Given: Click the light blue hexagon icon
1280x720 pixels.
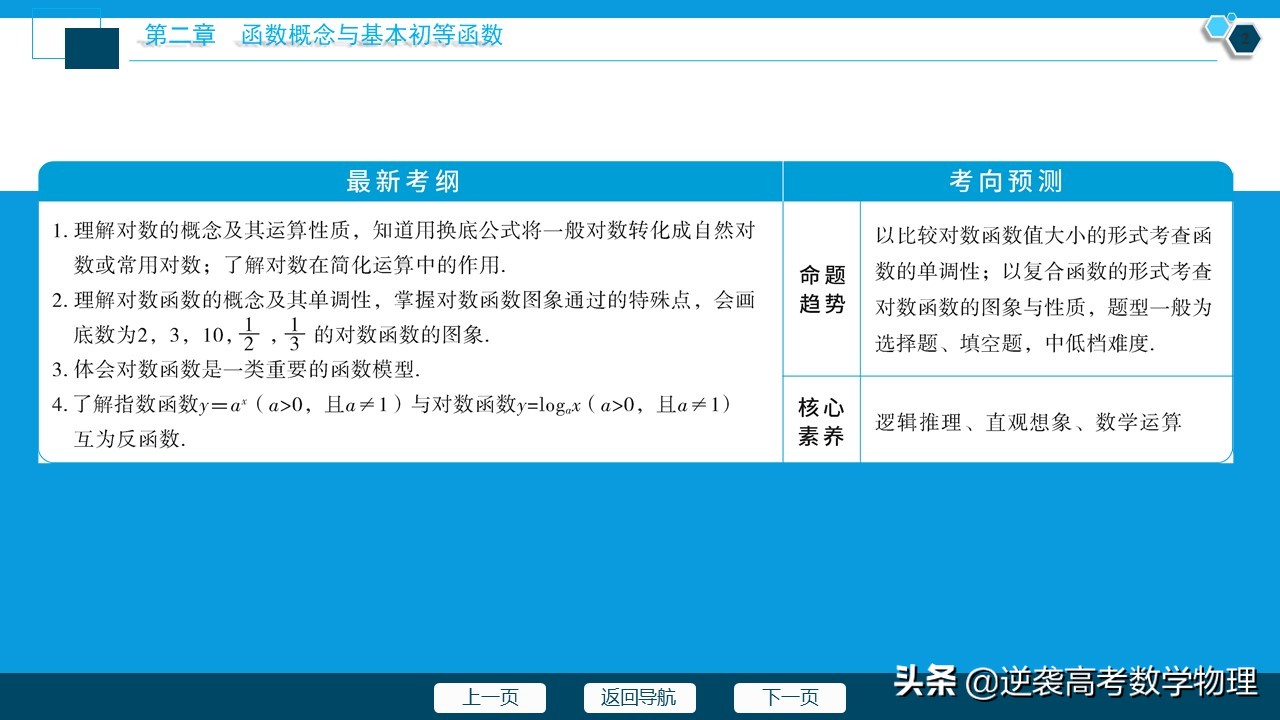Looking at the screenshot, I should point(1216,27).
